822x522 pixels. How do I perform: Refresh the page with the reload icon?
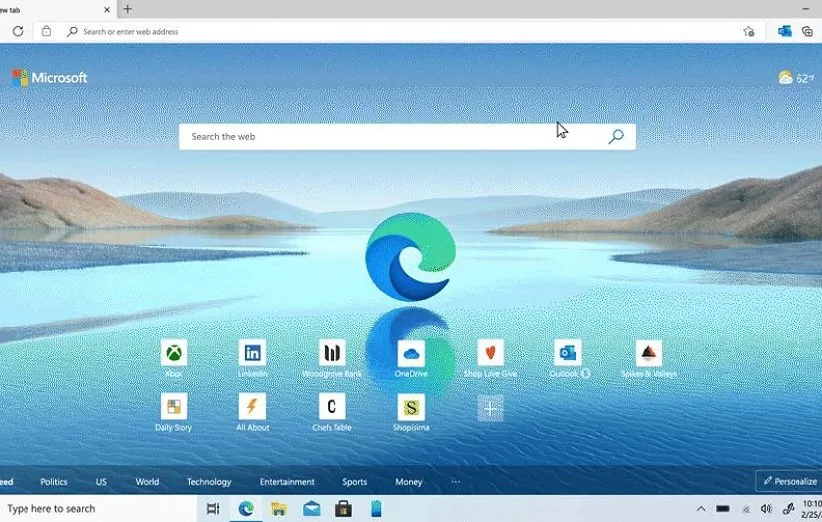point(18,32)
